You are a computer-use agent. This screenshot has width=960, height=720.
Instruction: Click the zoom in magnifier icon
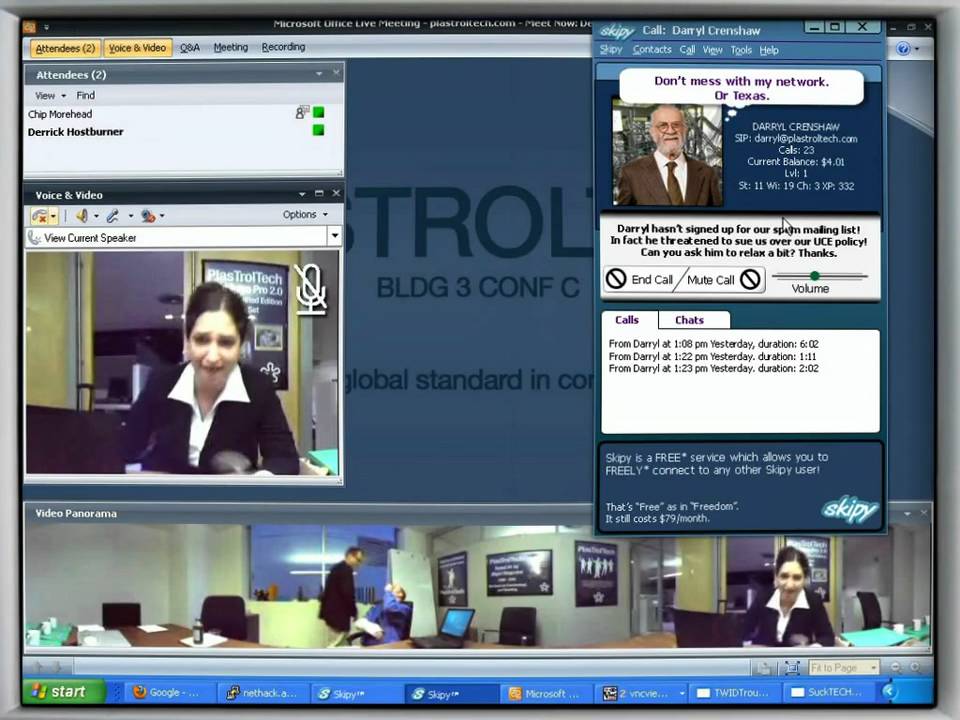[x=915, y=667]
